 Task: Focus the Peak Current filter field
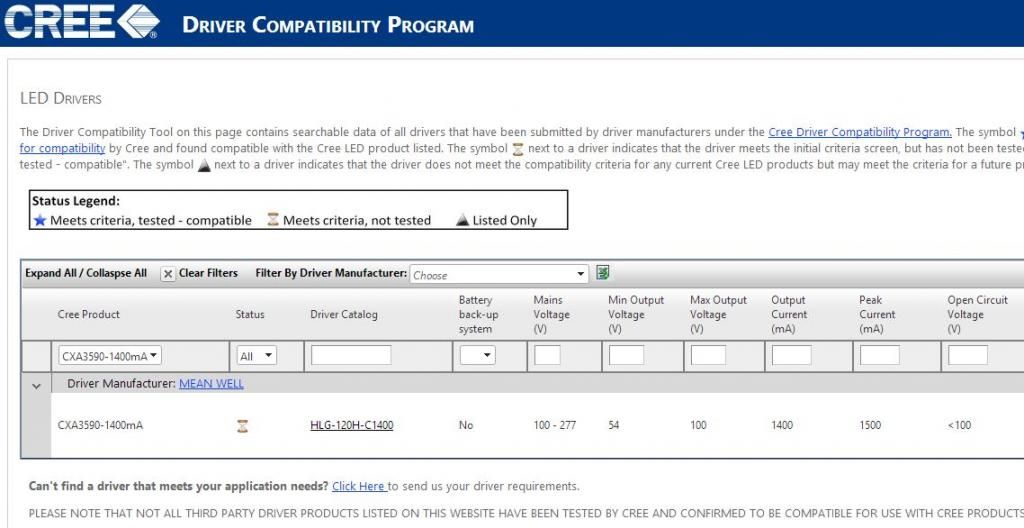click(x=880, y=355)
